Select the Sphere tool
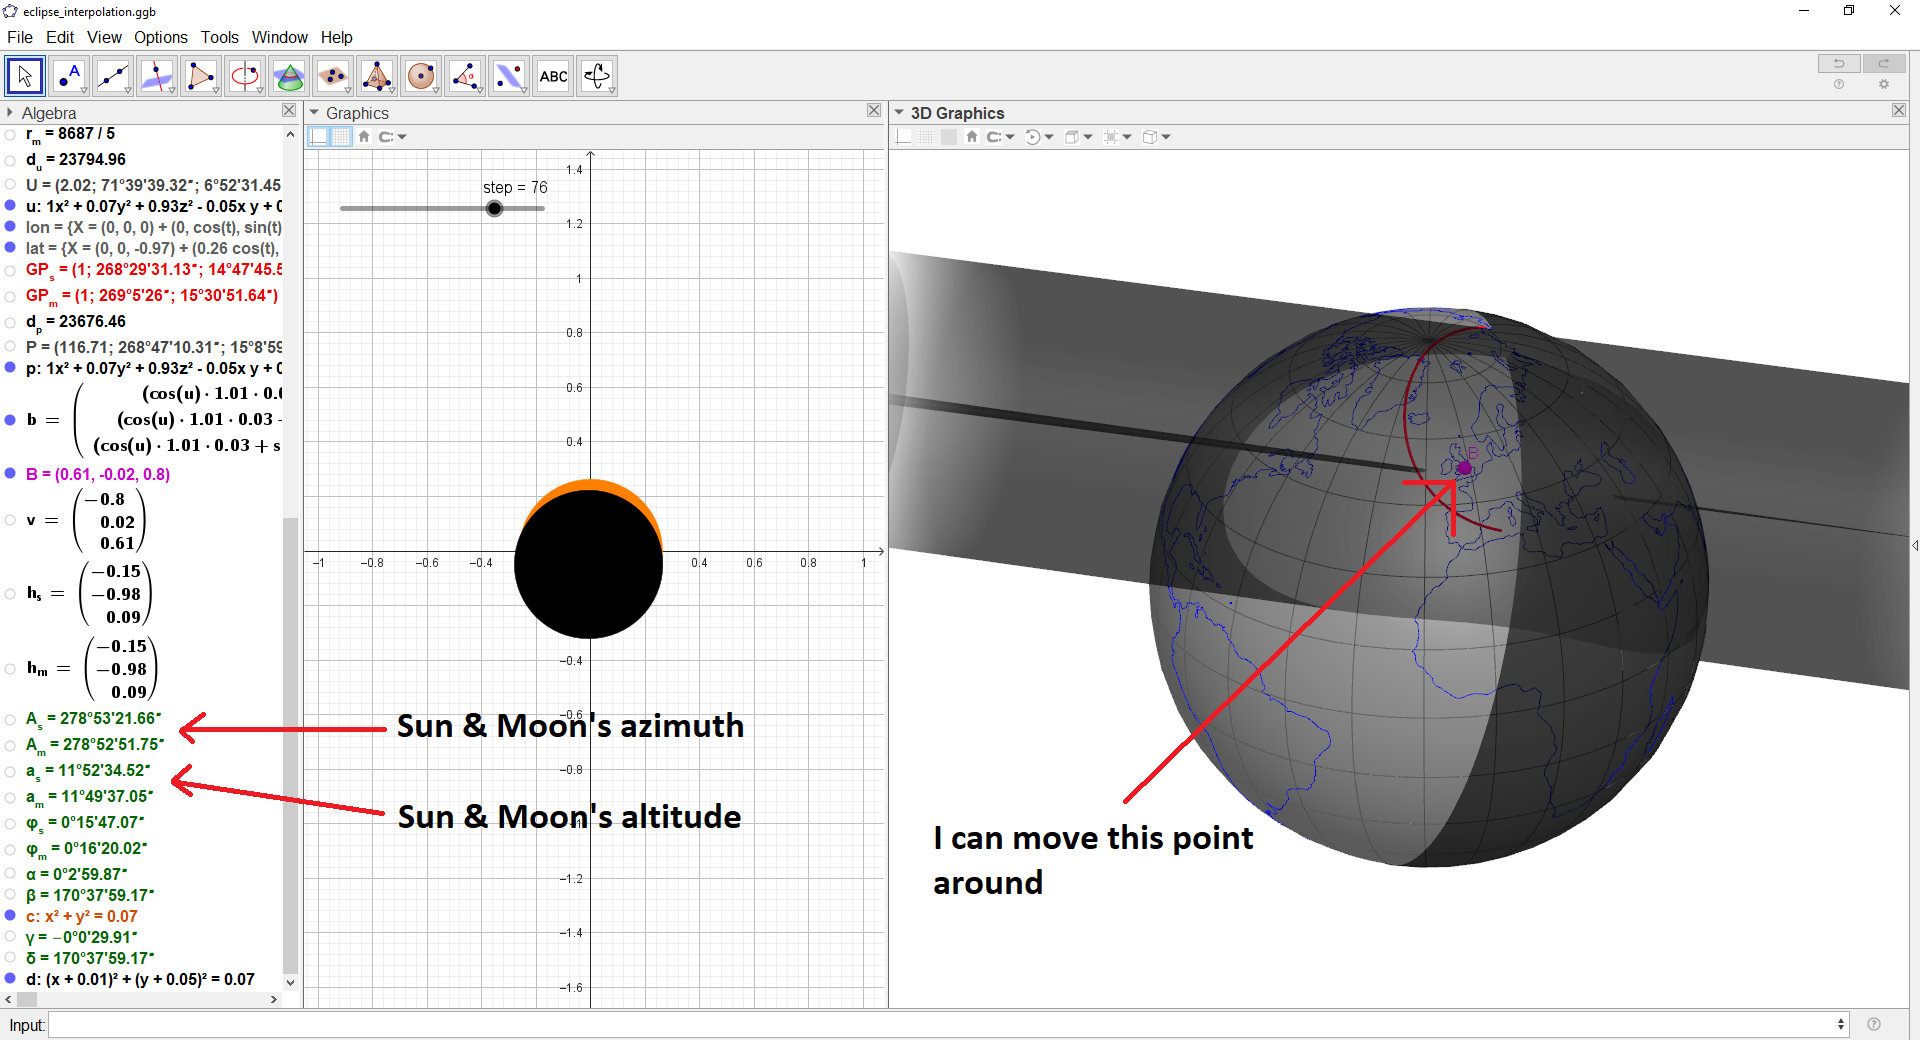 [421, 76]
